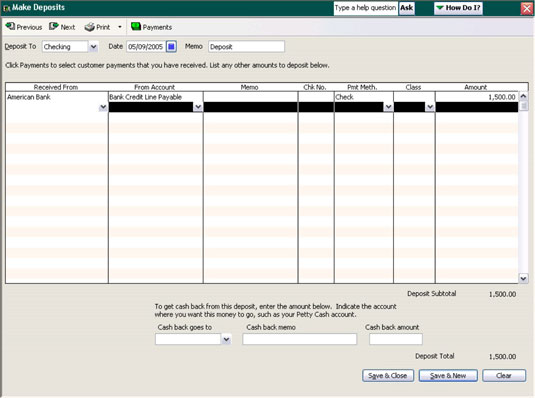Image resolution: width=535 pixels, height=398 pixels.
Task: Open the date calendar picker icon
Action: point(171,46)
